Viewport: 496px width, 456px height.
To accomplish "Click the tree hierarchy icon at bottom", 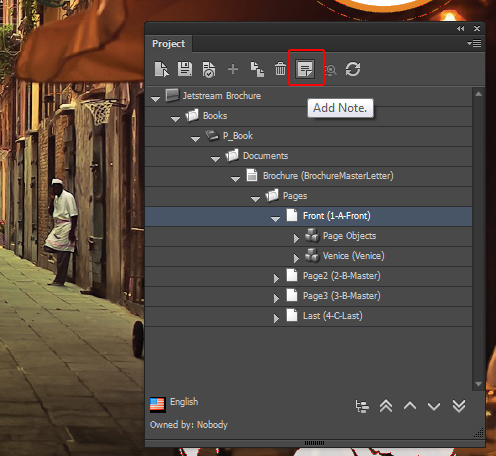I will [x=362, y=406].
